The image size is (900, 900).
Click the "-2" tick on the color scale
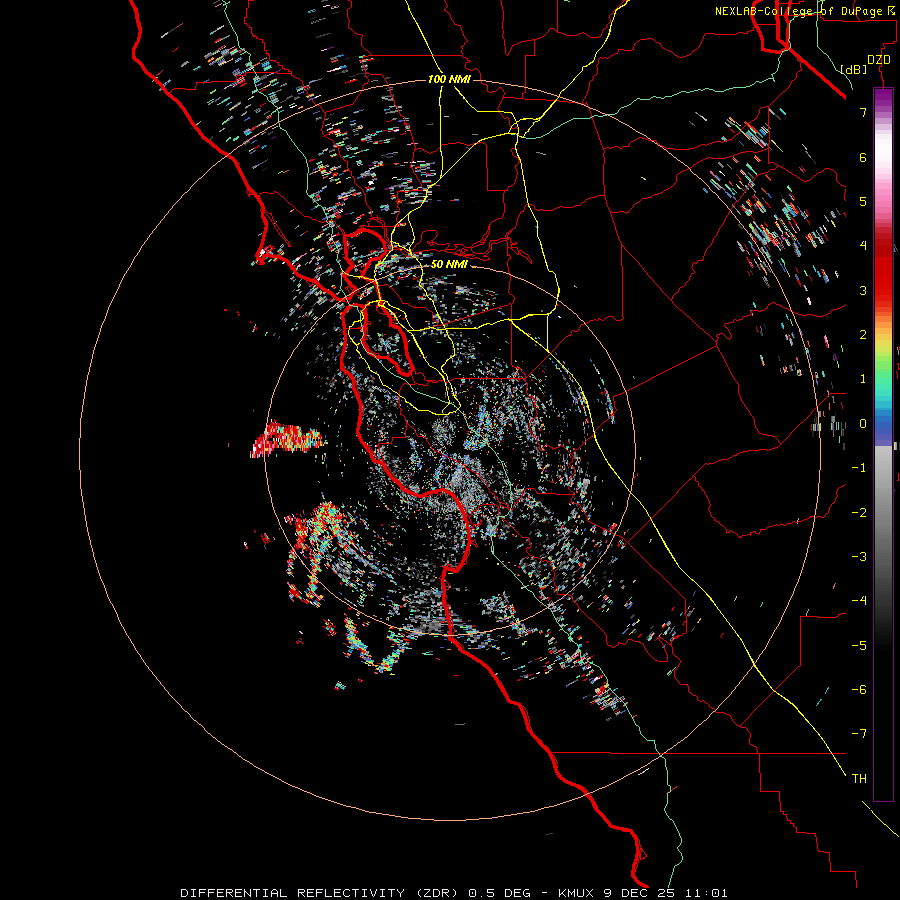[x=859, y=513]
